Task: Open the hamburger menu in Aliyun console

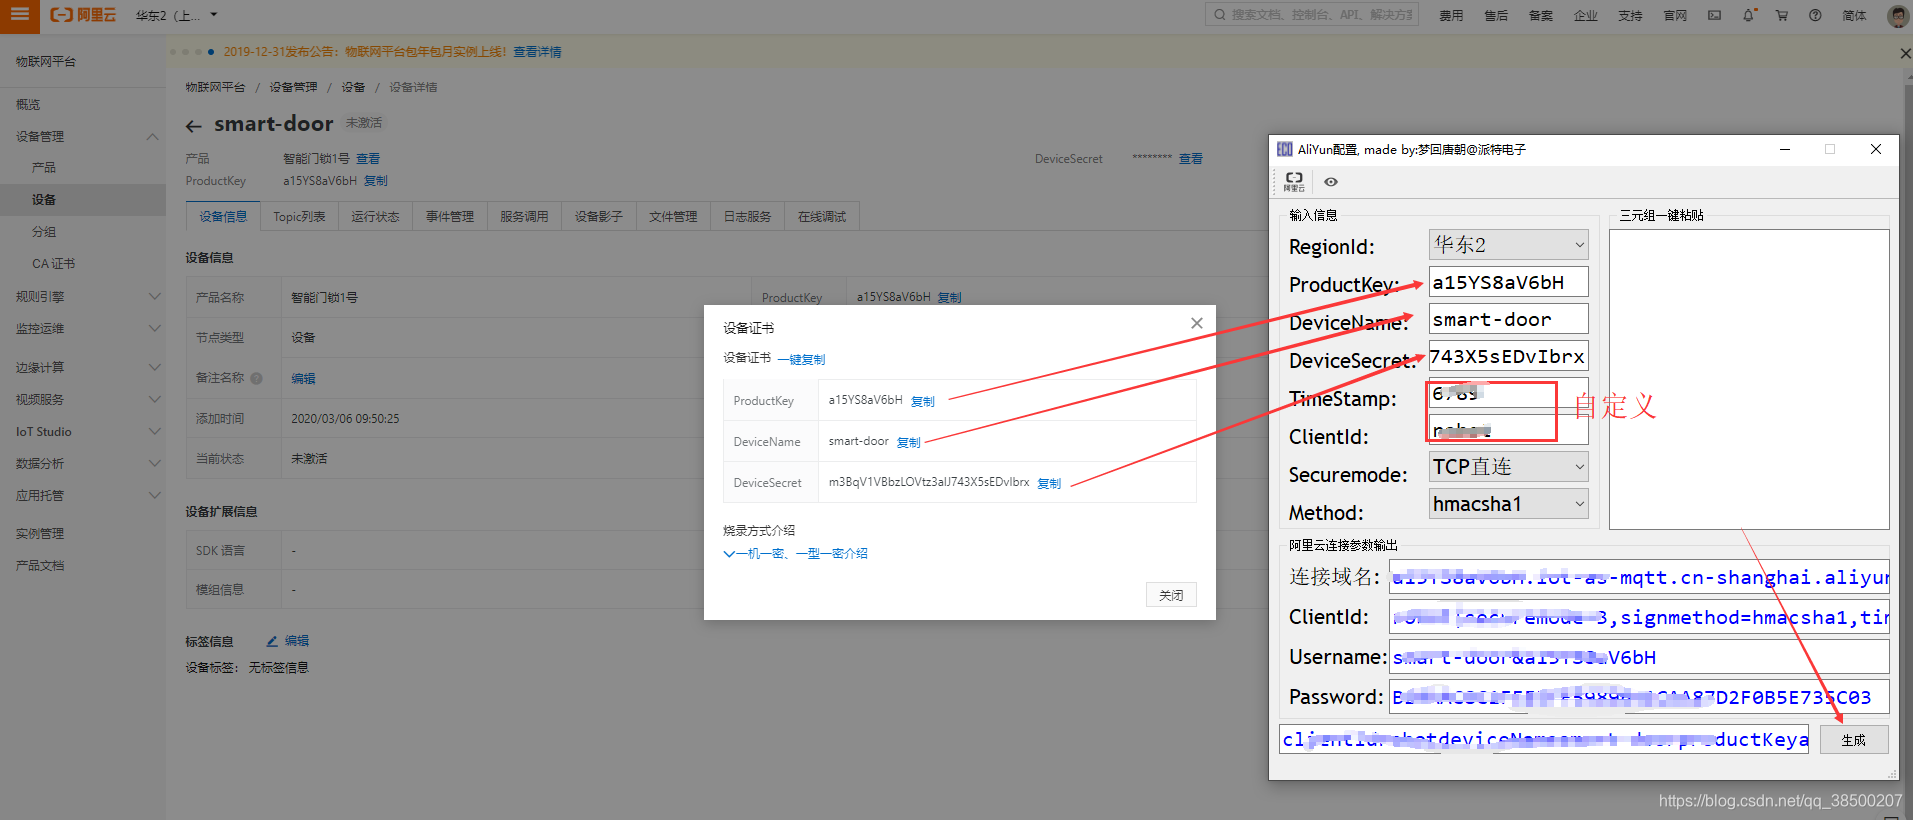Action: click(19, 14)
